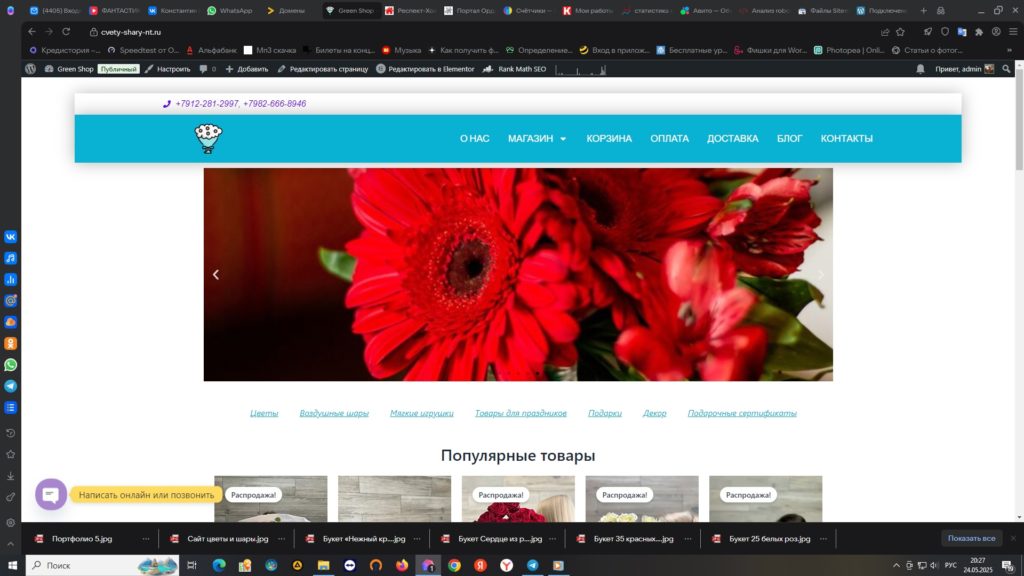
Task: Click Редактировать страницу in admin bar
Action: tap(323, 69)
